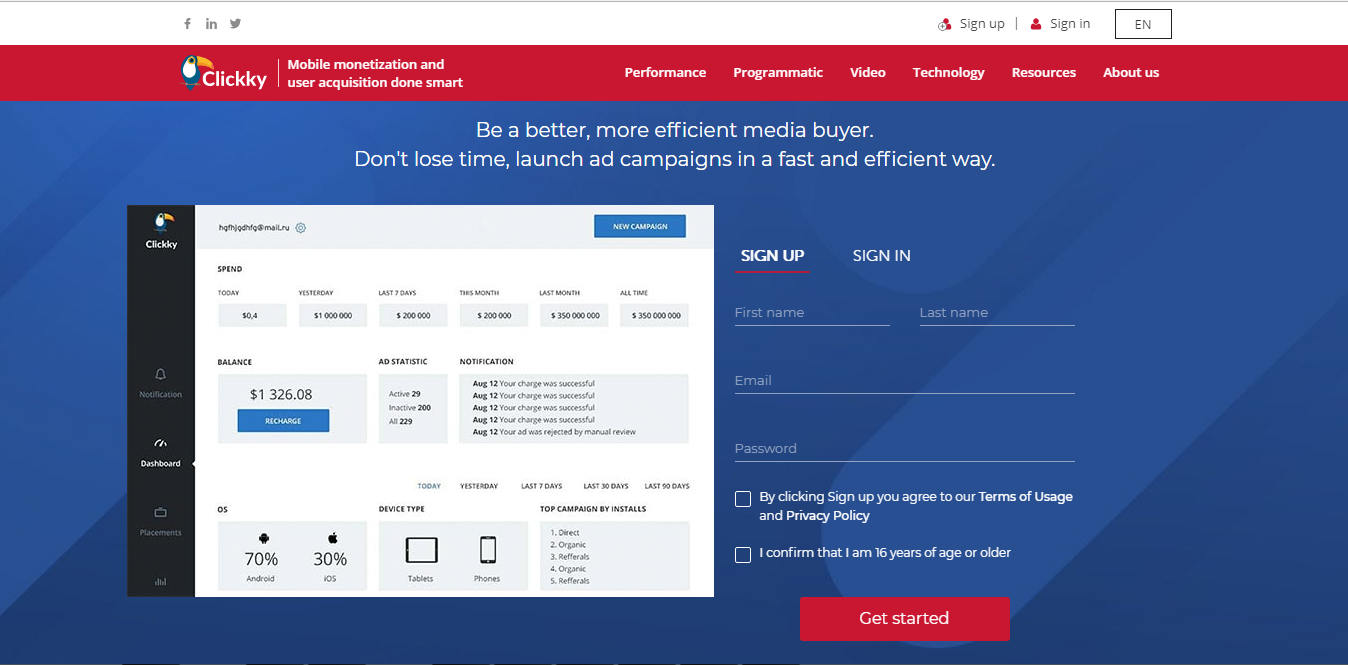Click the Sign up user-plus icon

[x=945, y=24]
